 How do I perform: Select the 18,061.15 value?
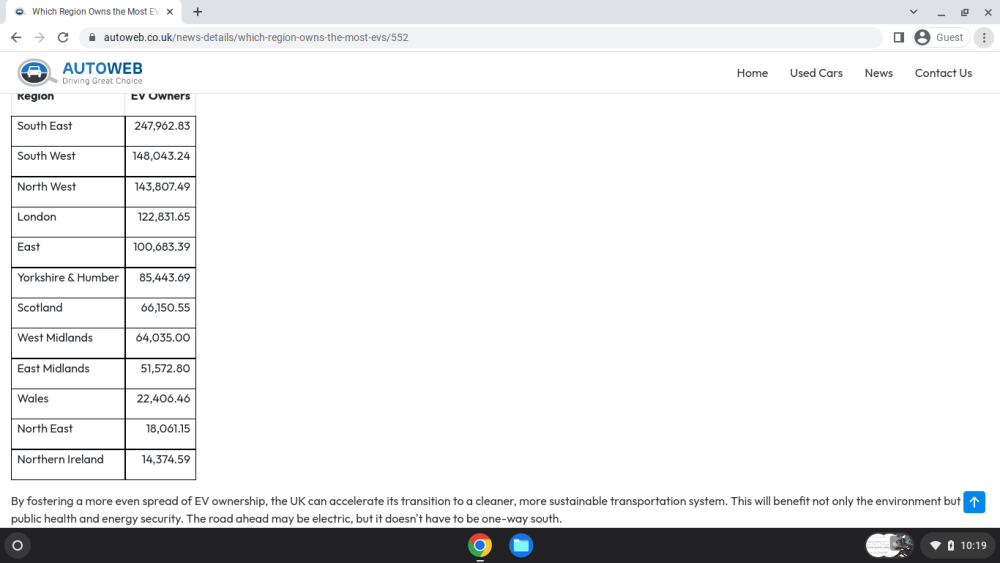point(168,428)
